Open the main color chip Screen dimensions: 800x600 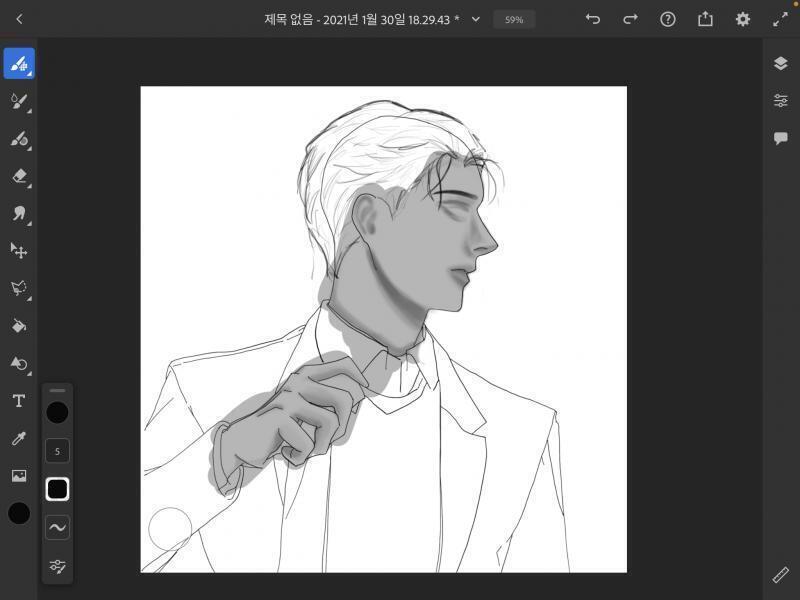click(x=19, y=513)
